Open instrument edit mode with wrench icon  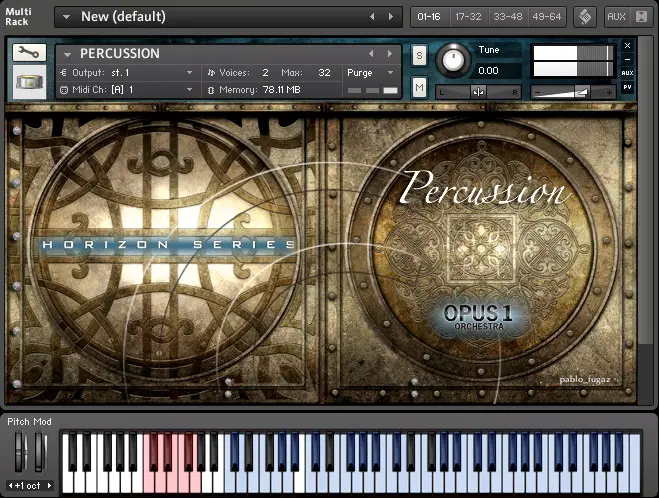29,53
